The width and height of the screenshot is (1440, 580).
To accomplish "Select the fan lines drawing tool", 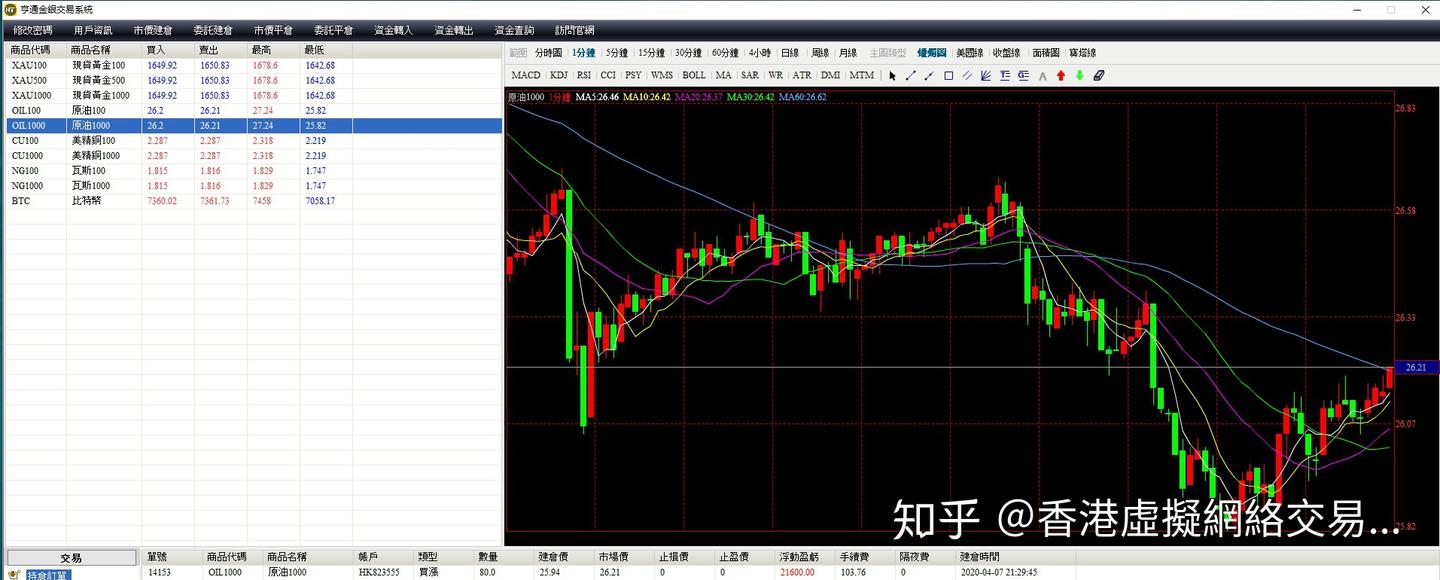I will click(x=985, y=75).
